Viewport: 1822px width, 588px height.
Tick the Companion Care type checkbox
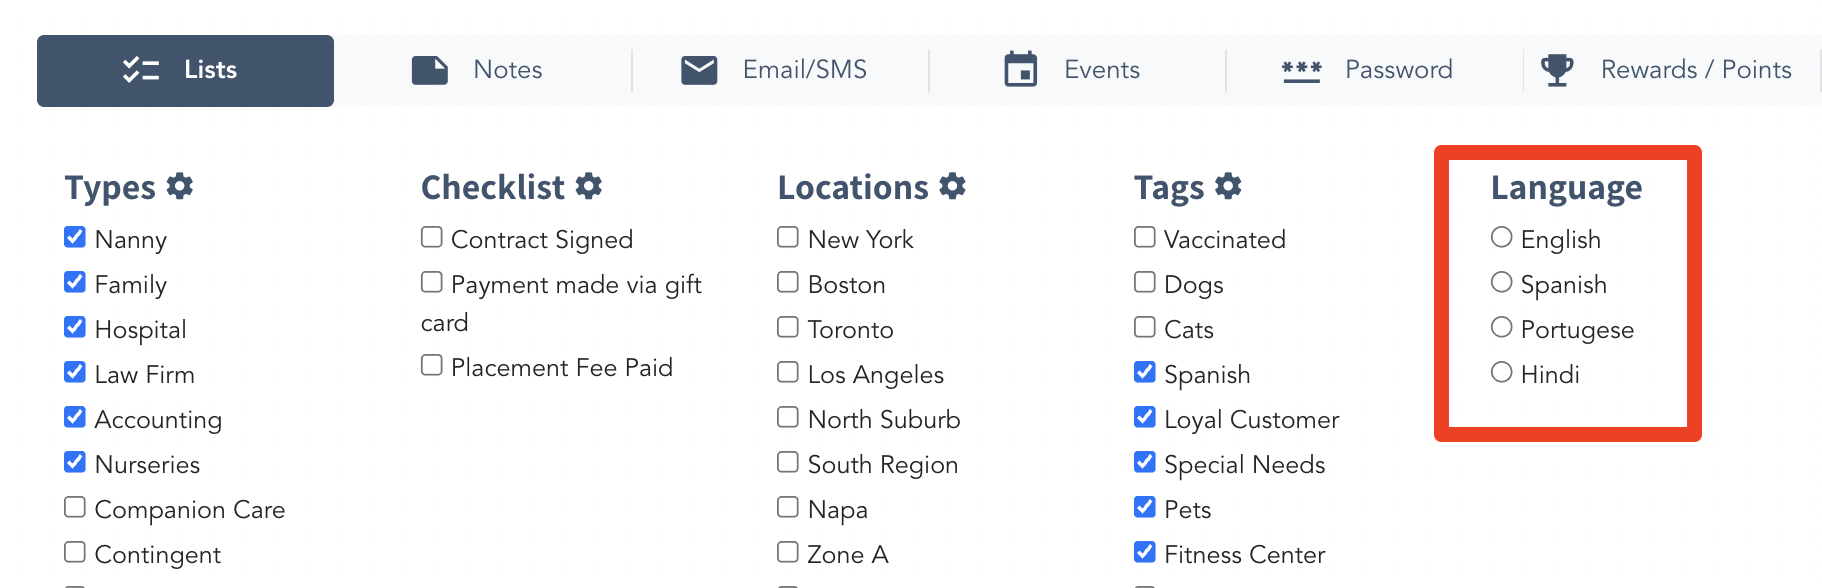tap(75, 507)
